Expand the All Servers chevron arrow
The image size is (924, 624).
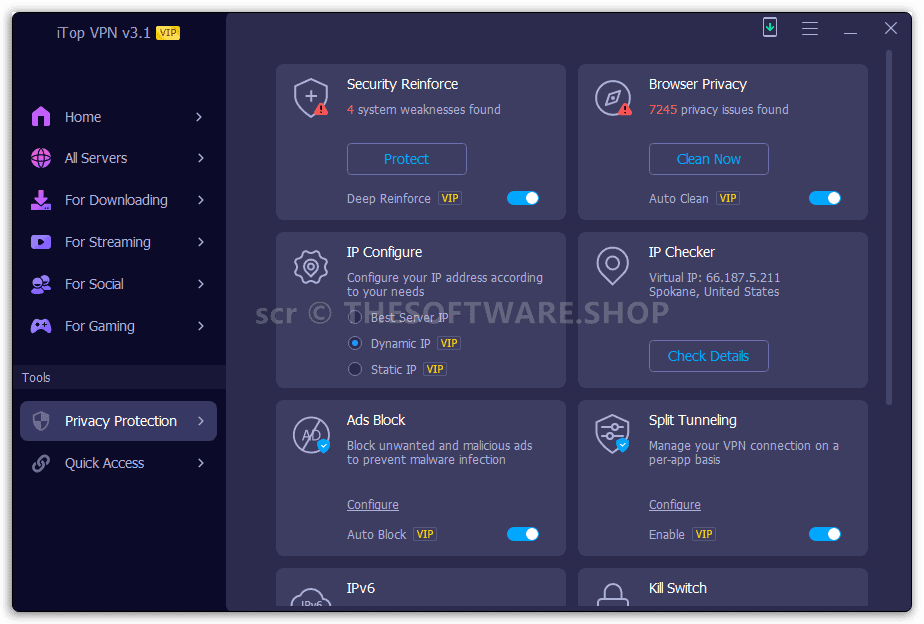(x=201, y=158)
